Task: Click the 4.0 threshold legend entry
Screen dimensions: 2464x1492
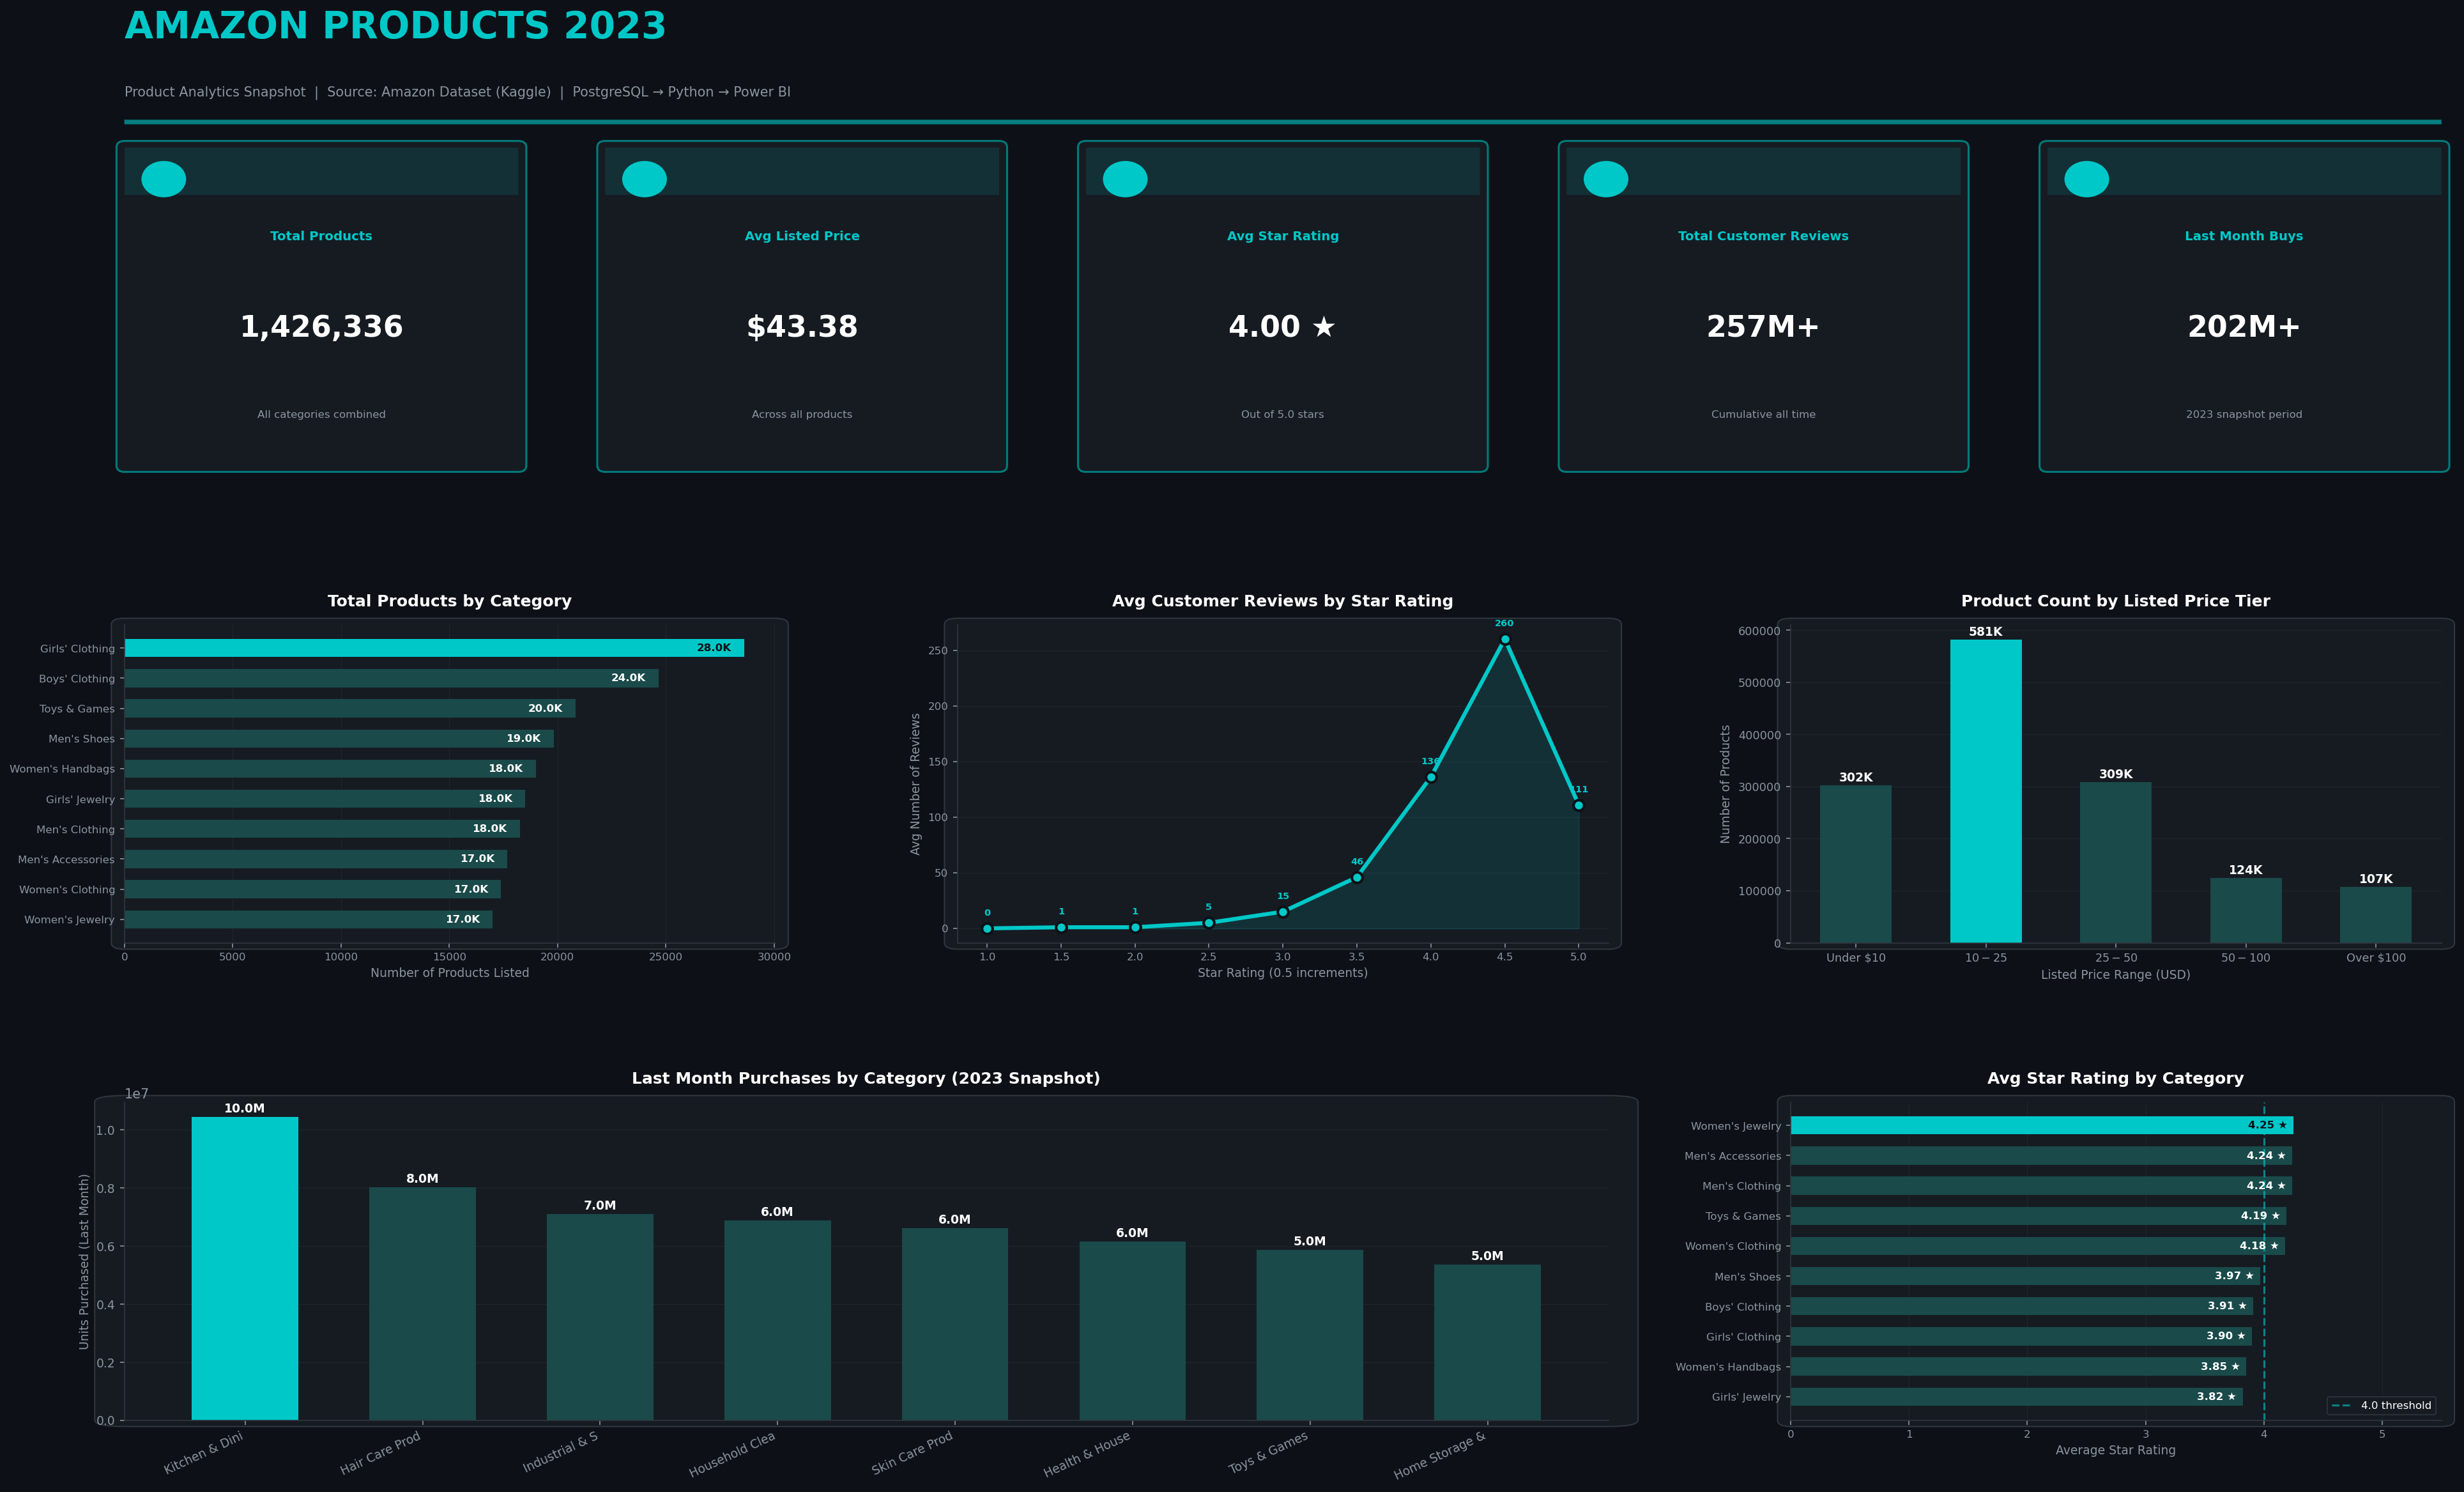Action: point(2381,1405)
